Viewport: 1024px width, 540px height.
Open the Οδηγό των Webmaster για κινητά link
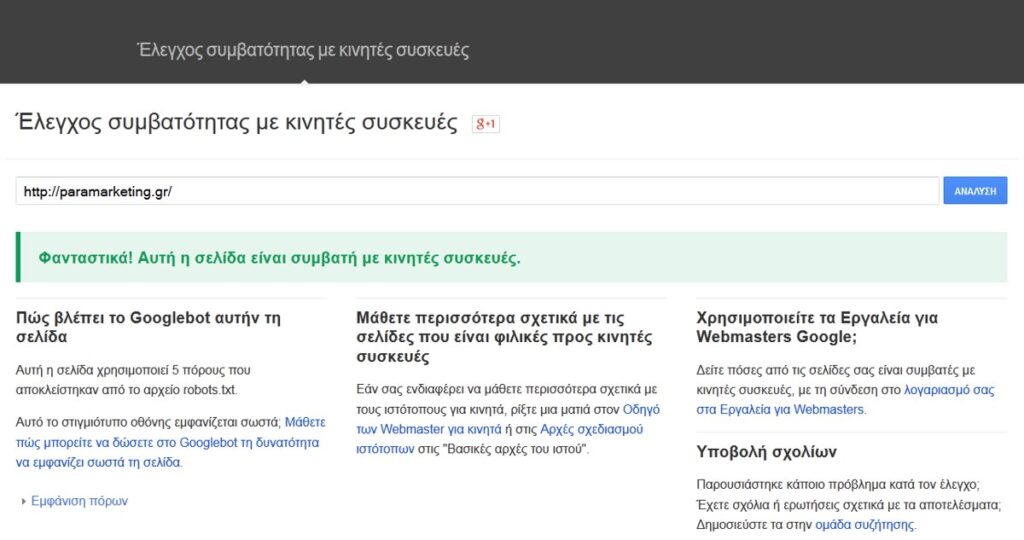click(508, 419)
